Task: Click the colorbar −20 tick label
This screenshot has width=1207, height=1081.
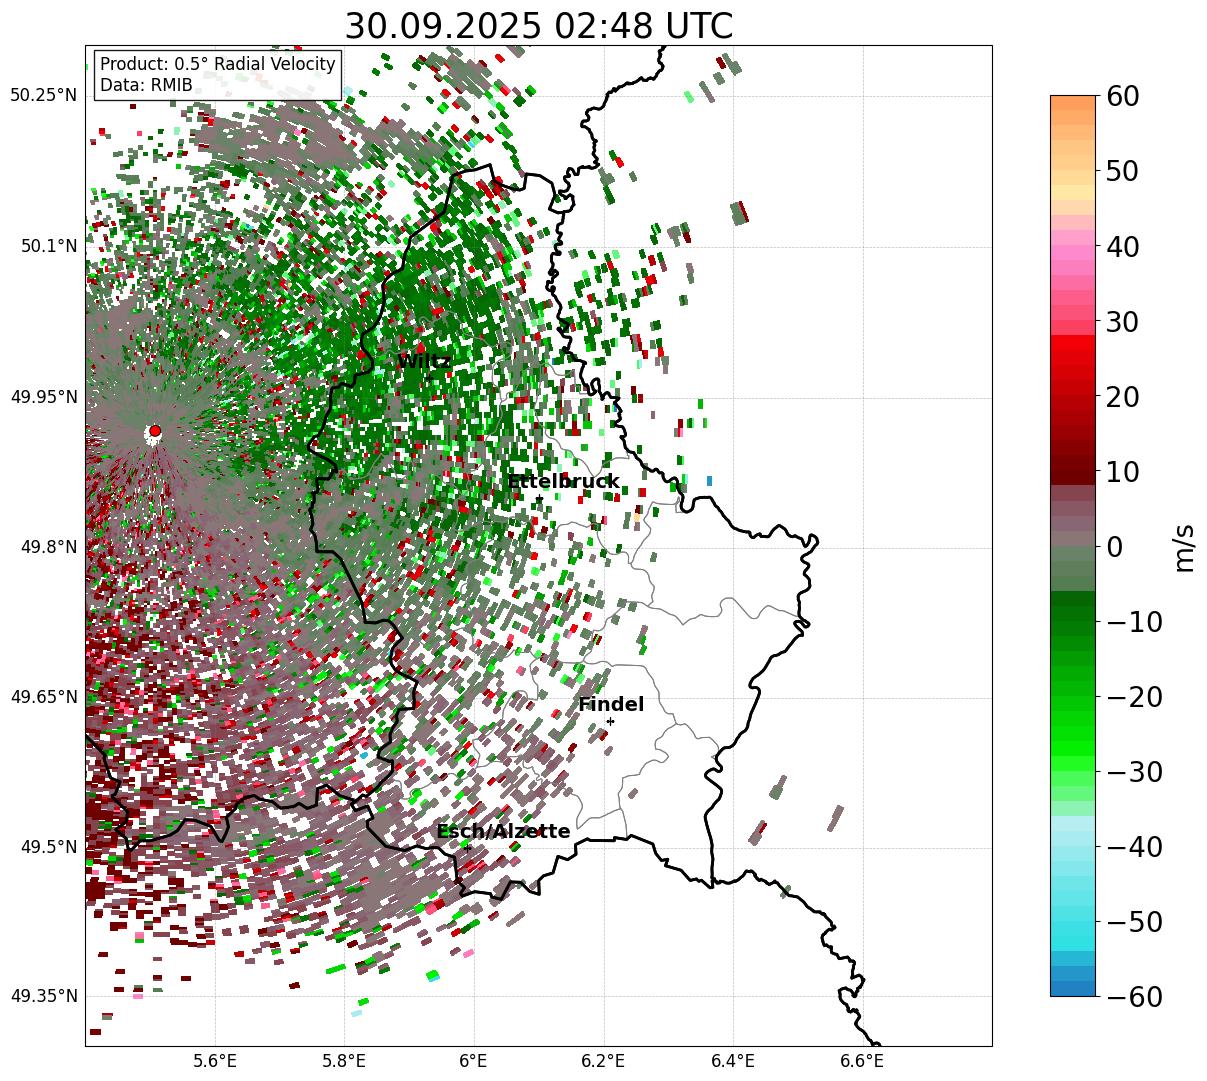Action: 1133,697
